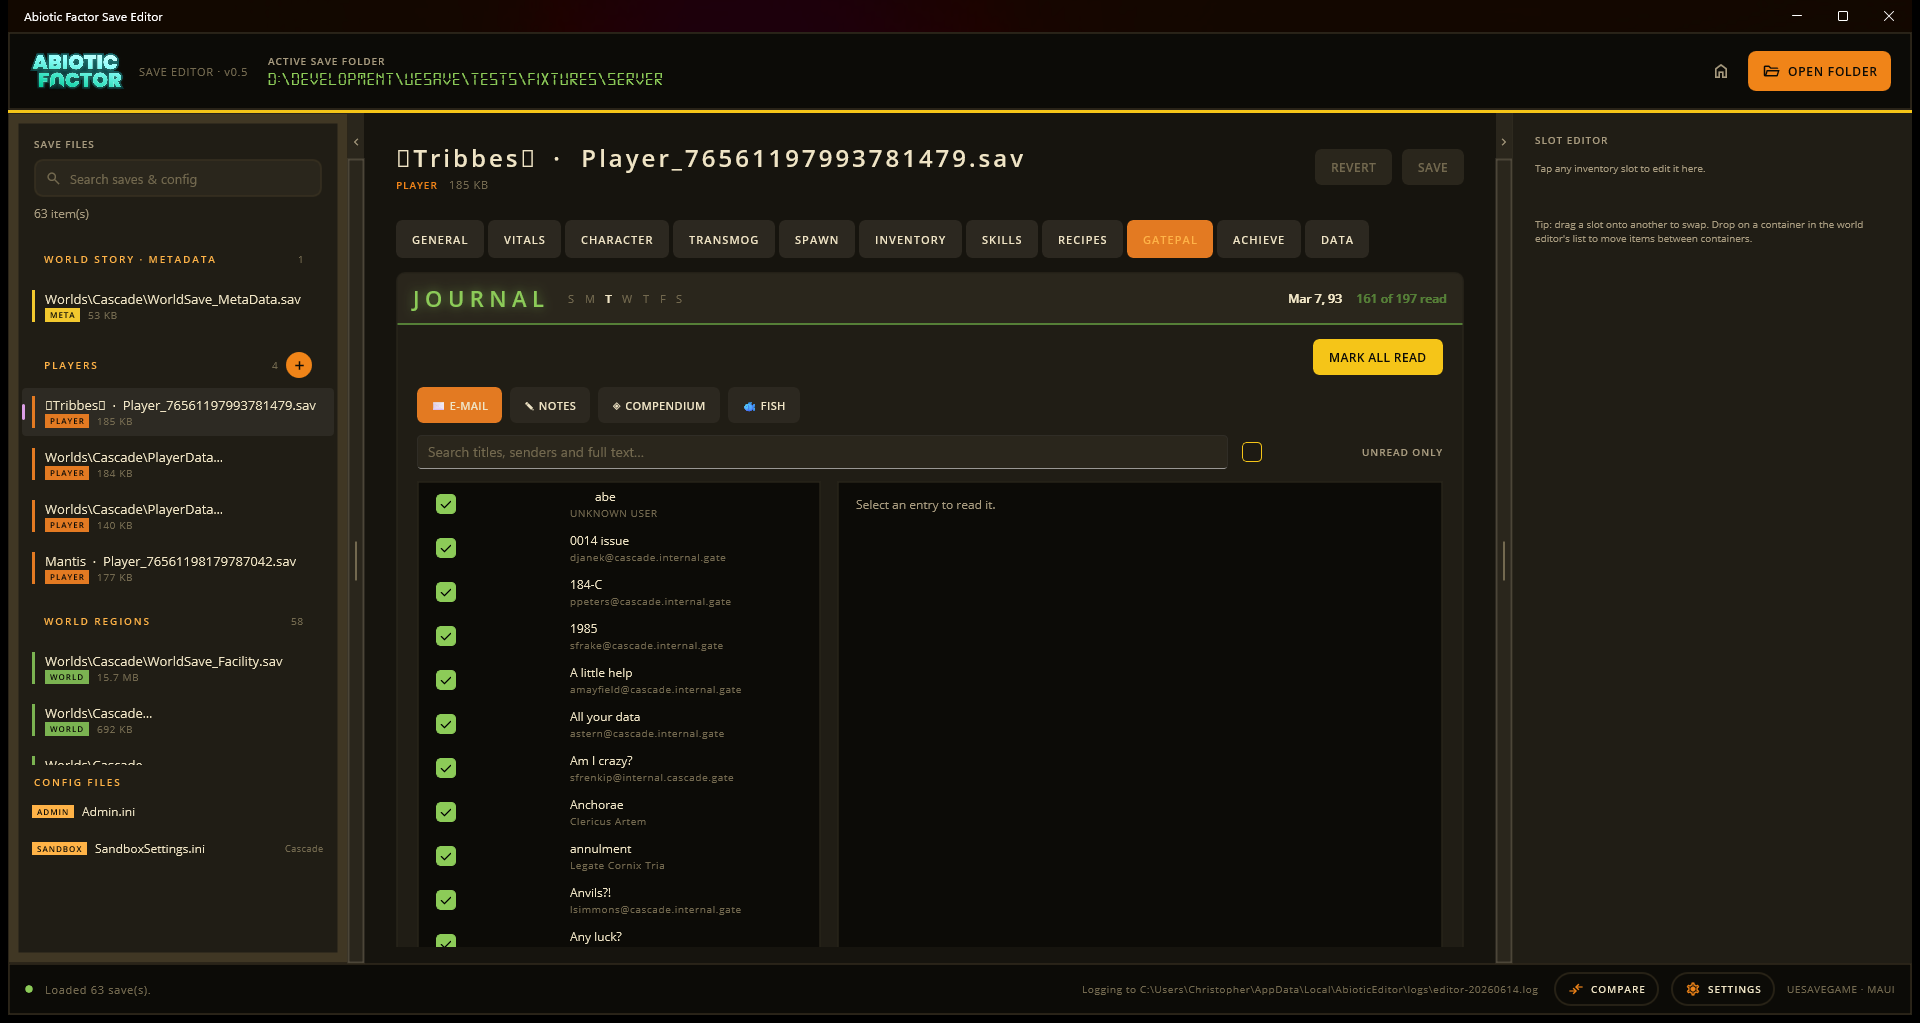Image resolution: width=1920 pixels, height=1023 pixels.
Task: Switch to the General tab
Action: tap(440, 239)
